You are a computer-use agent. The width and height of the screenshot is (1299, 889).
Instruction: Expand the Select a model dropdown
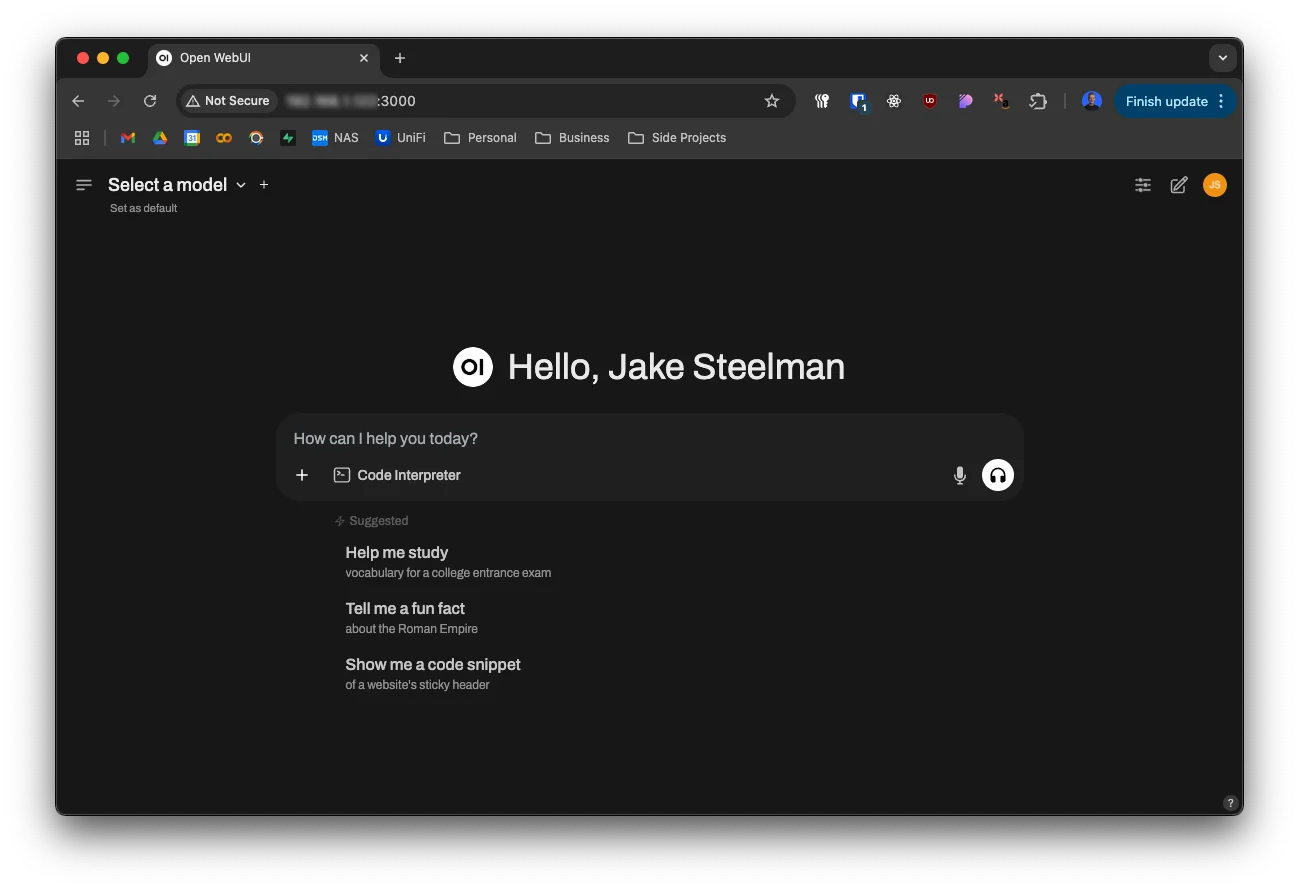click(177, 185)
